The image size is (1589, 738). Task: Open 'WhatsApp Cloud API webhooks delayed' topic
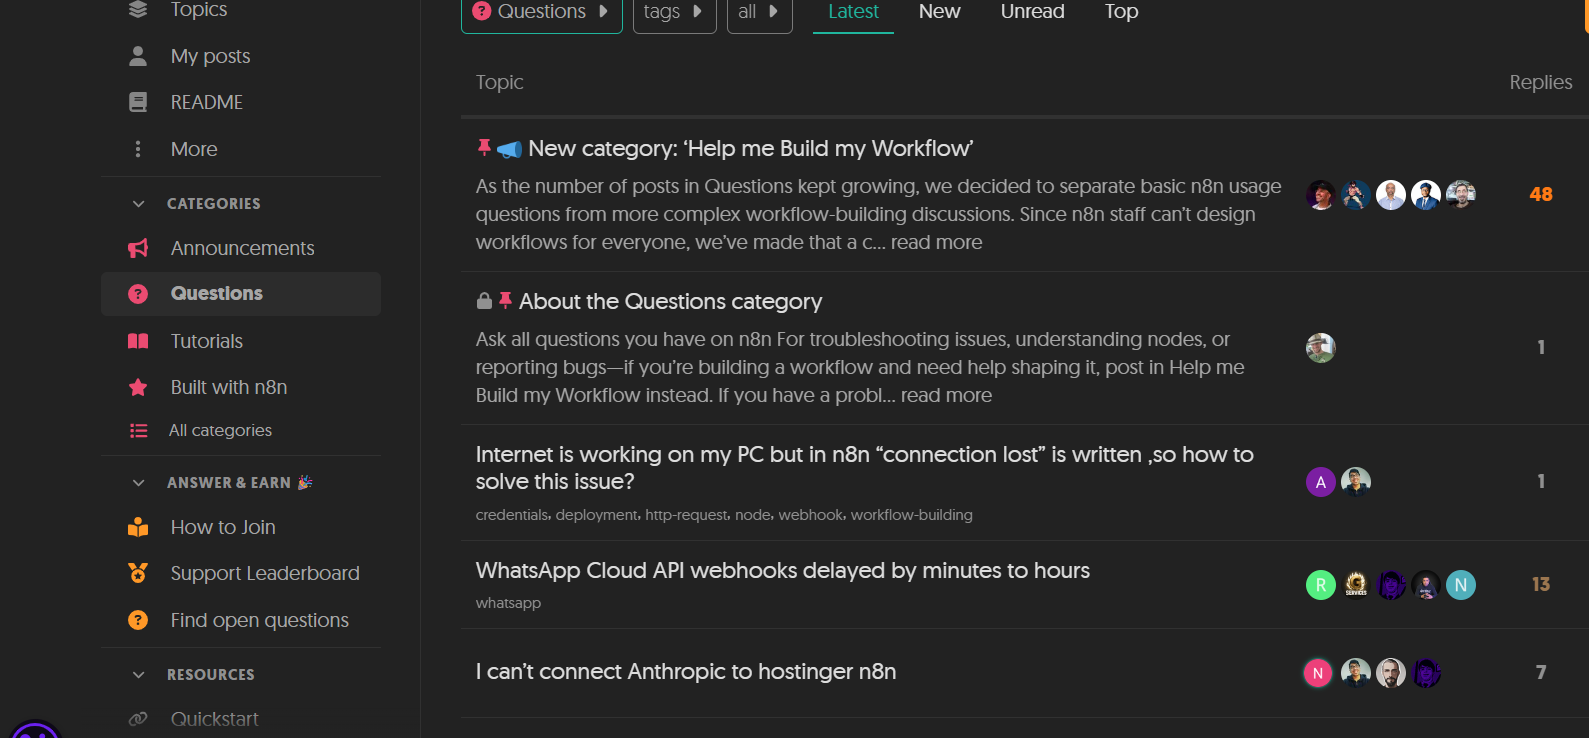(x=782, y=570)
